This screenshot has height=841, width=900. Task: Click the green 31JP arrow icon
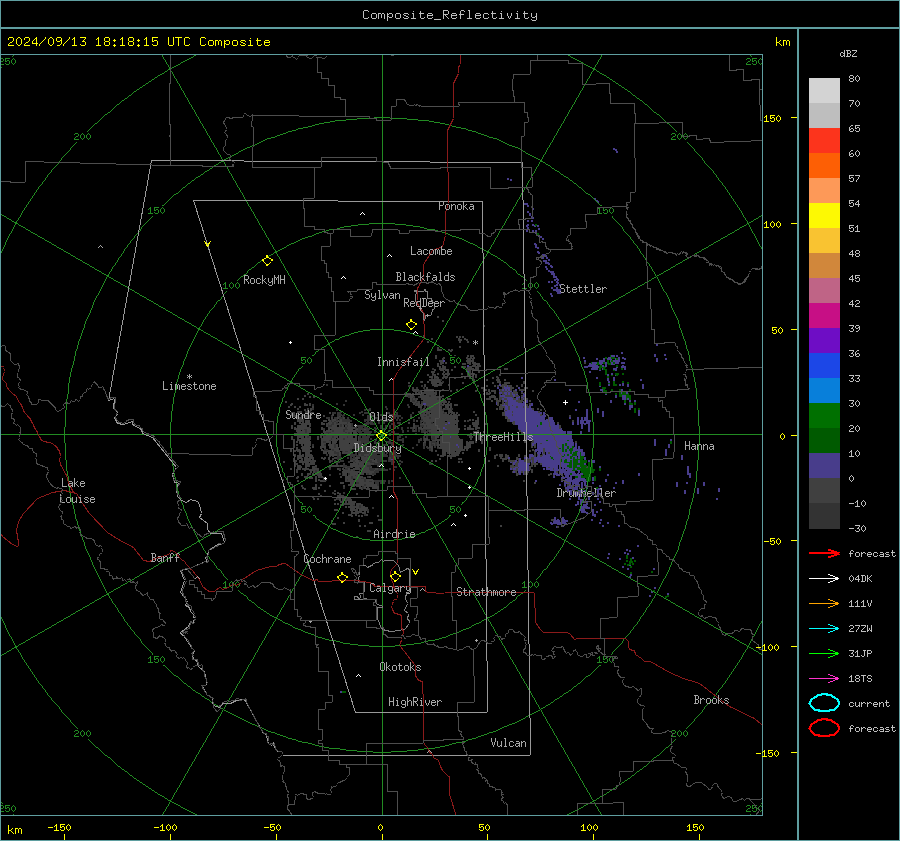pos(824,653)
